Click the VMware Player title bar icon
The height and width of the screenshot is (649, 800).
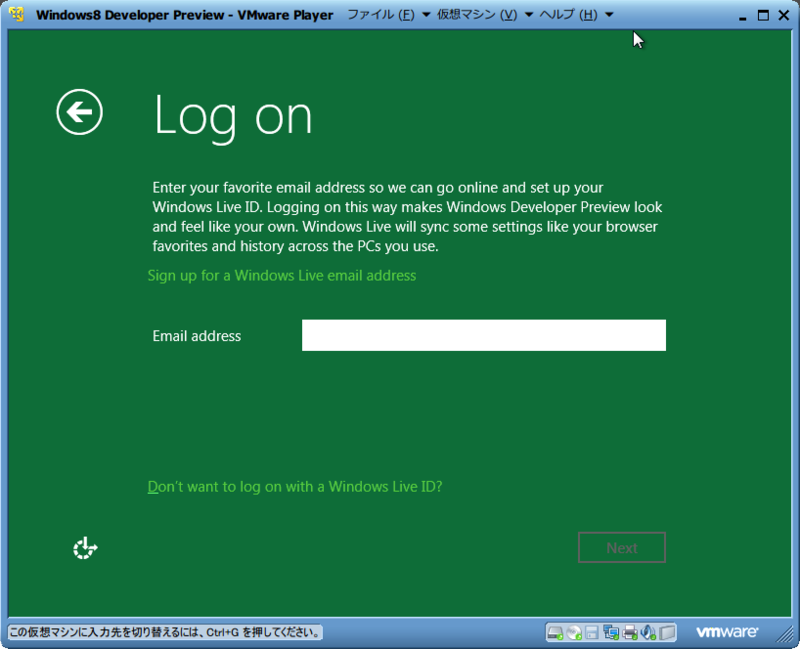17,14
